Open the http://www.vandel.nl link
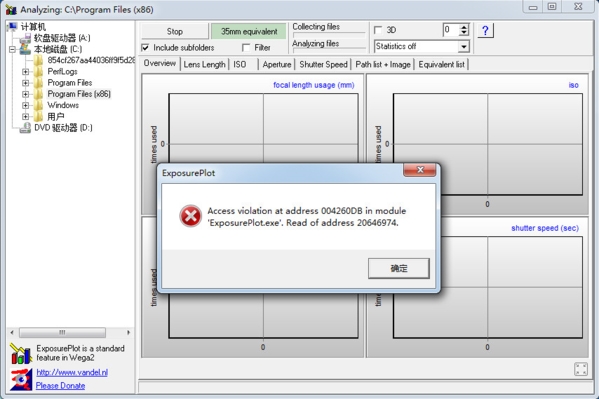The height and width of the screenshot is (399, 599). click(x=72, y=372)
